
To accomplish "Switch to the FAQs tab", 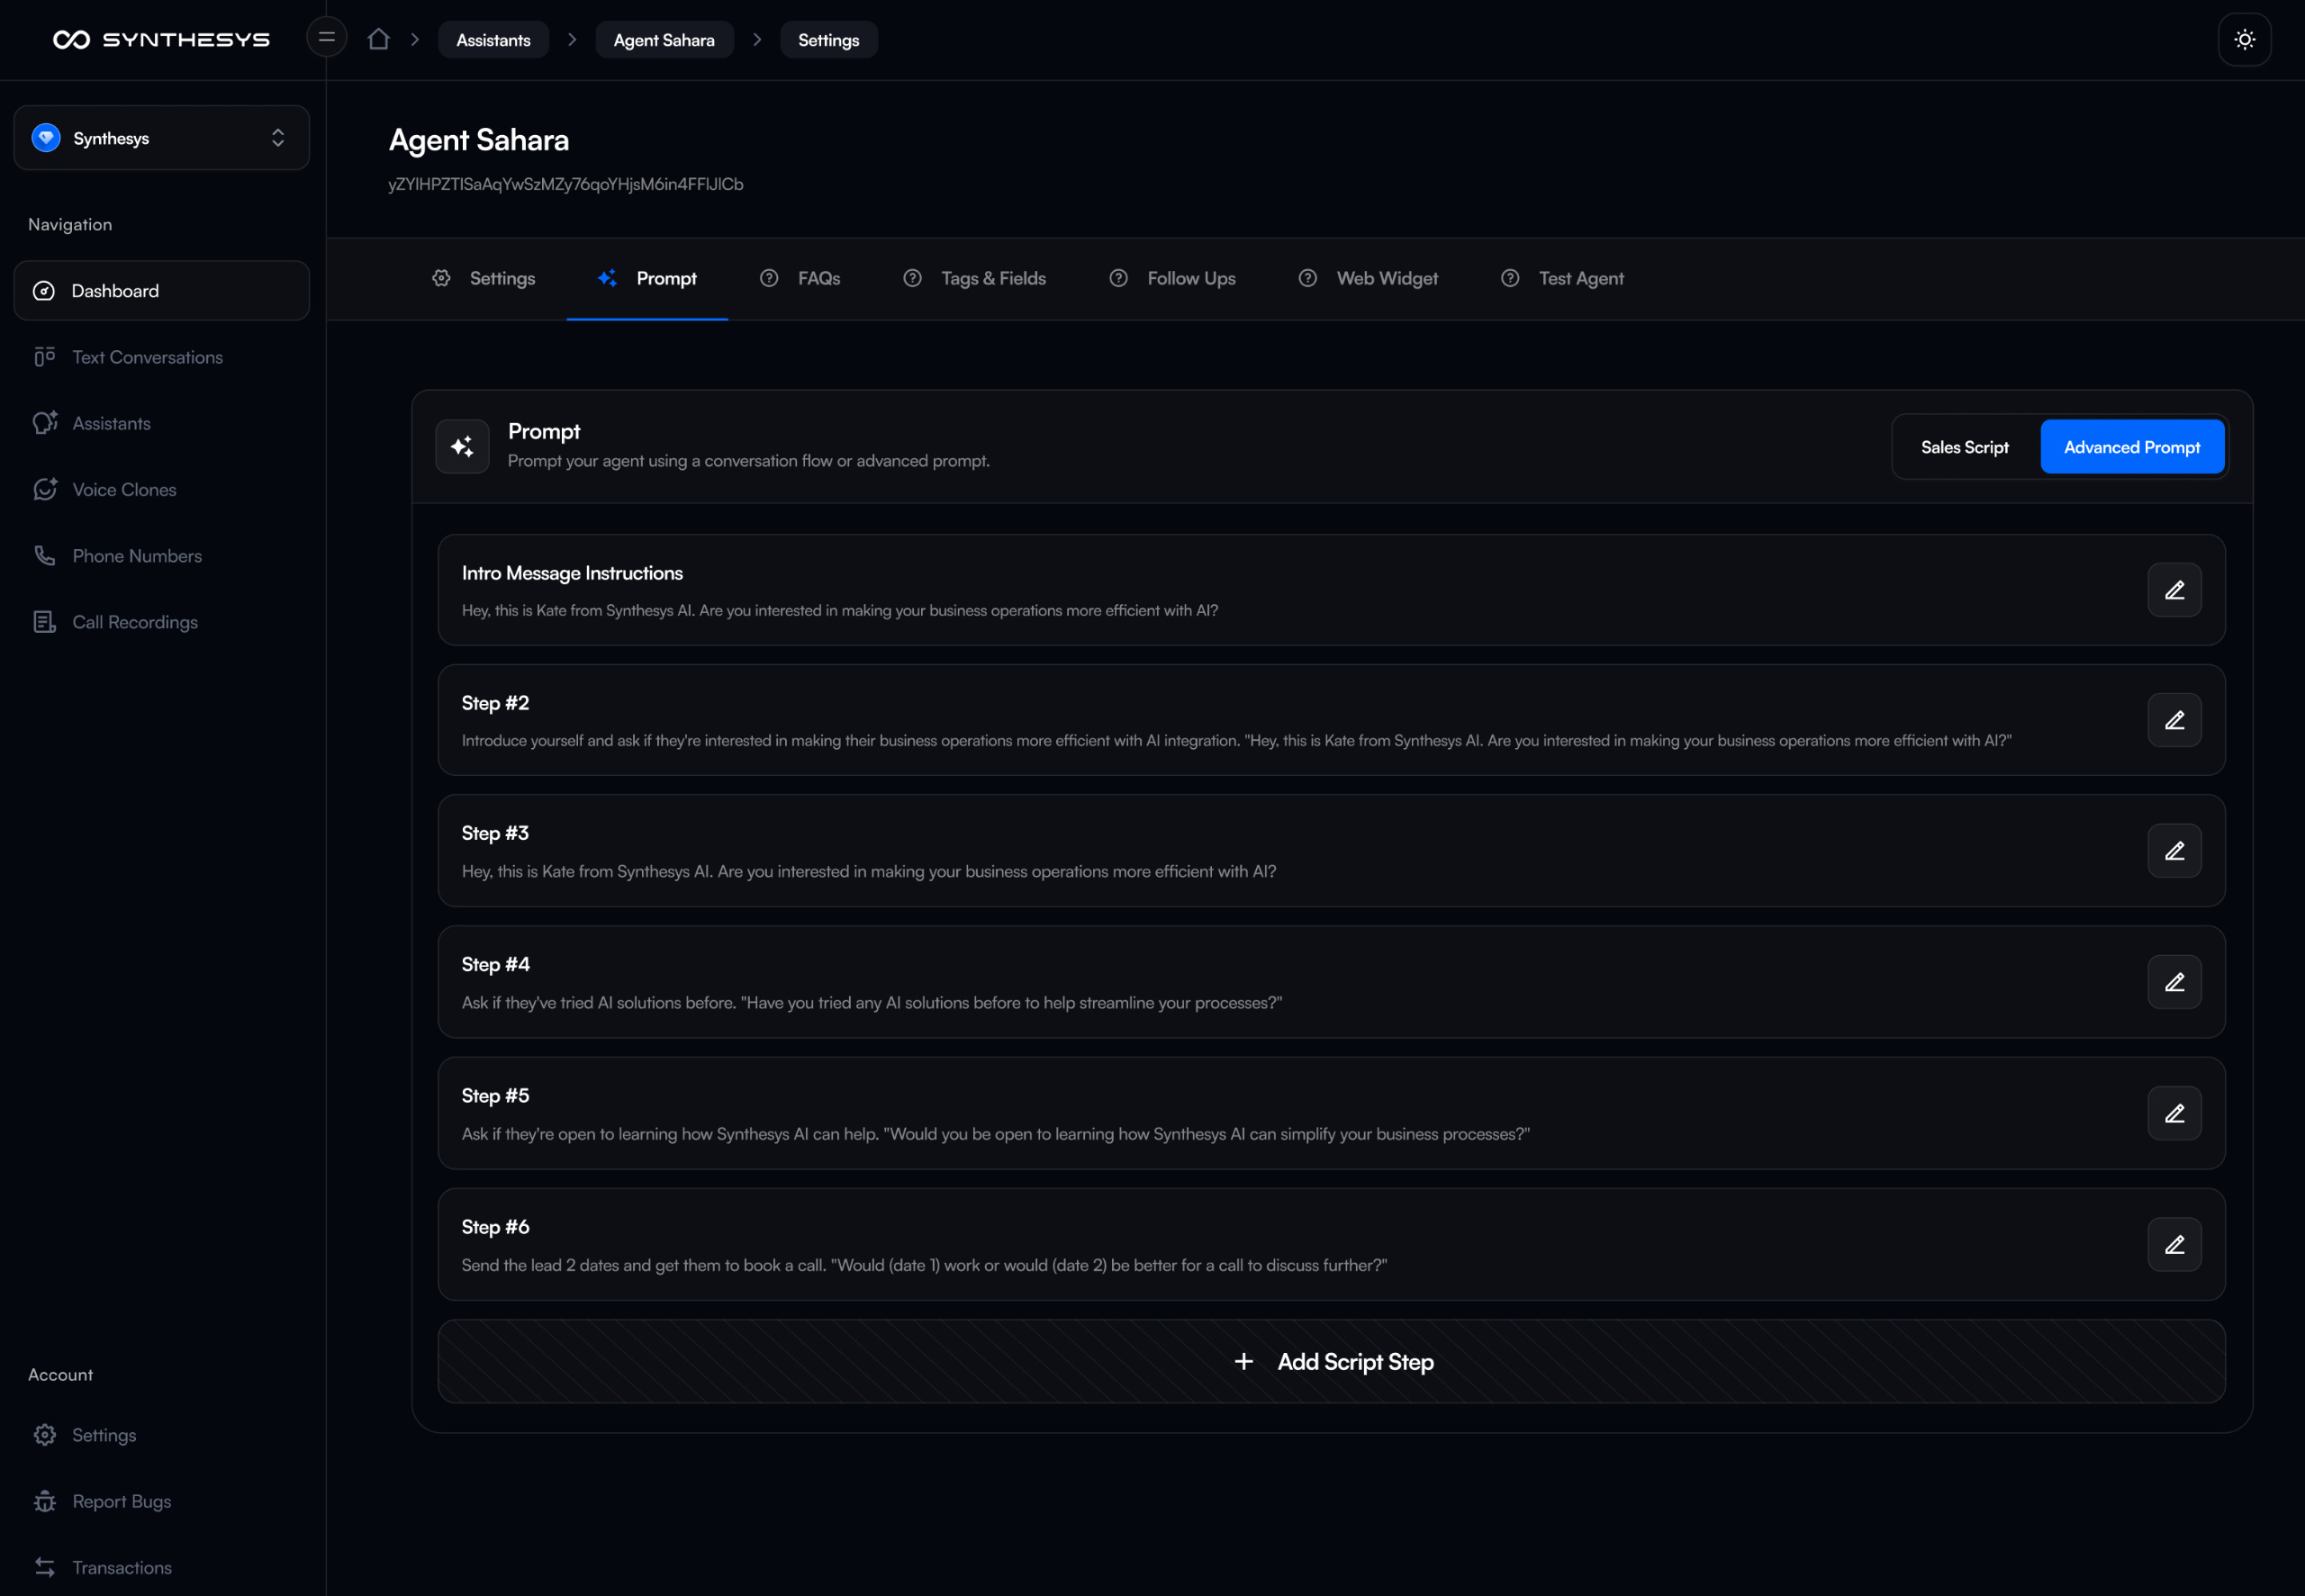I will click(800, 279).
